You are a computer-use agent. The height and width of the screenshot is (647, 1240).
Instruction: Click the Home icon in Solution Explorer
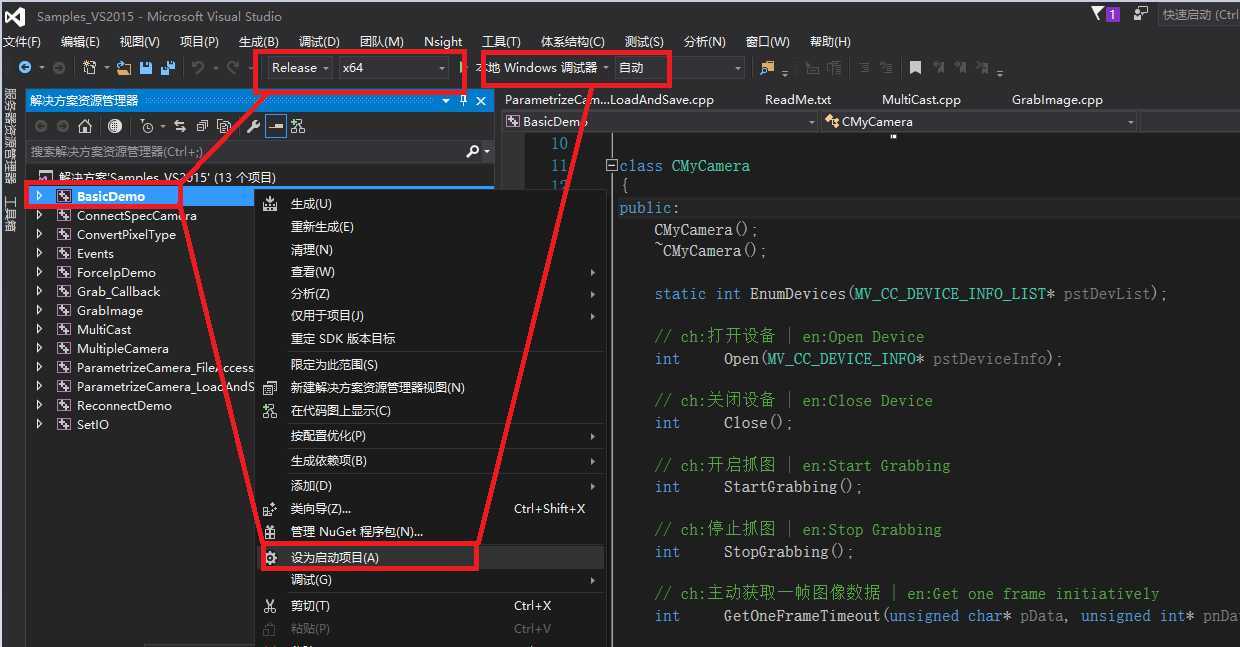85,126
